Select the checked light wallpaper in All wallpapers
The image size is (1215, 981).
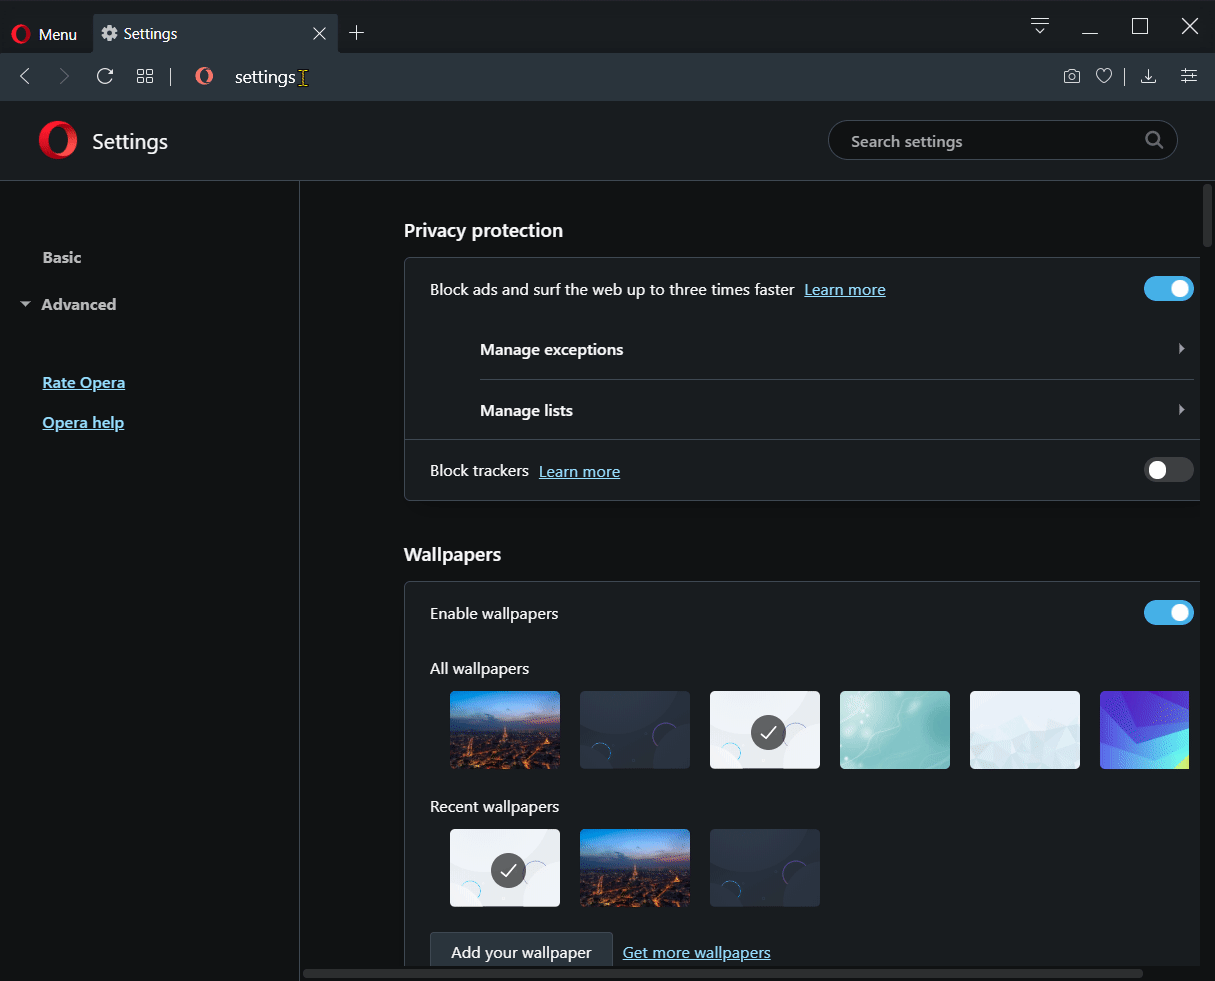click(765, 730)
